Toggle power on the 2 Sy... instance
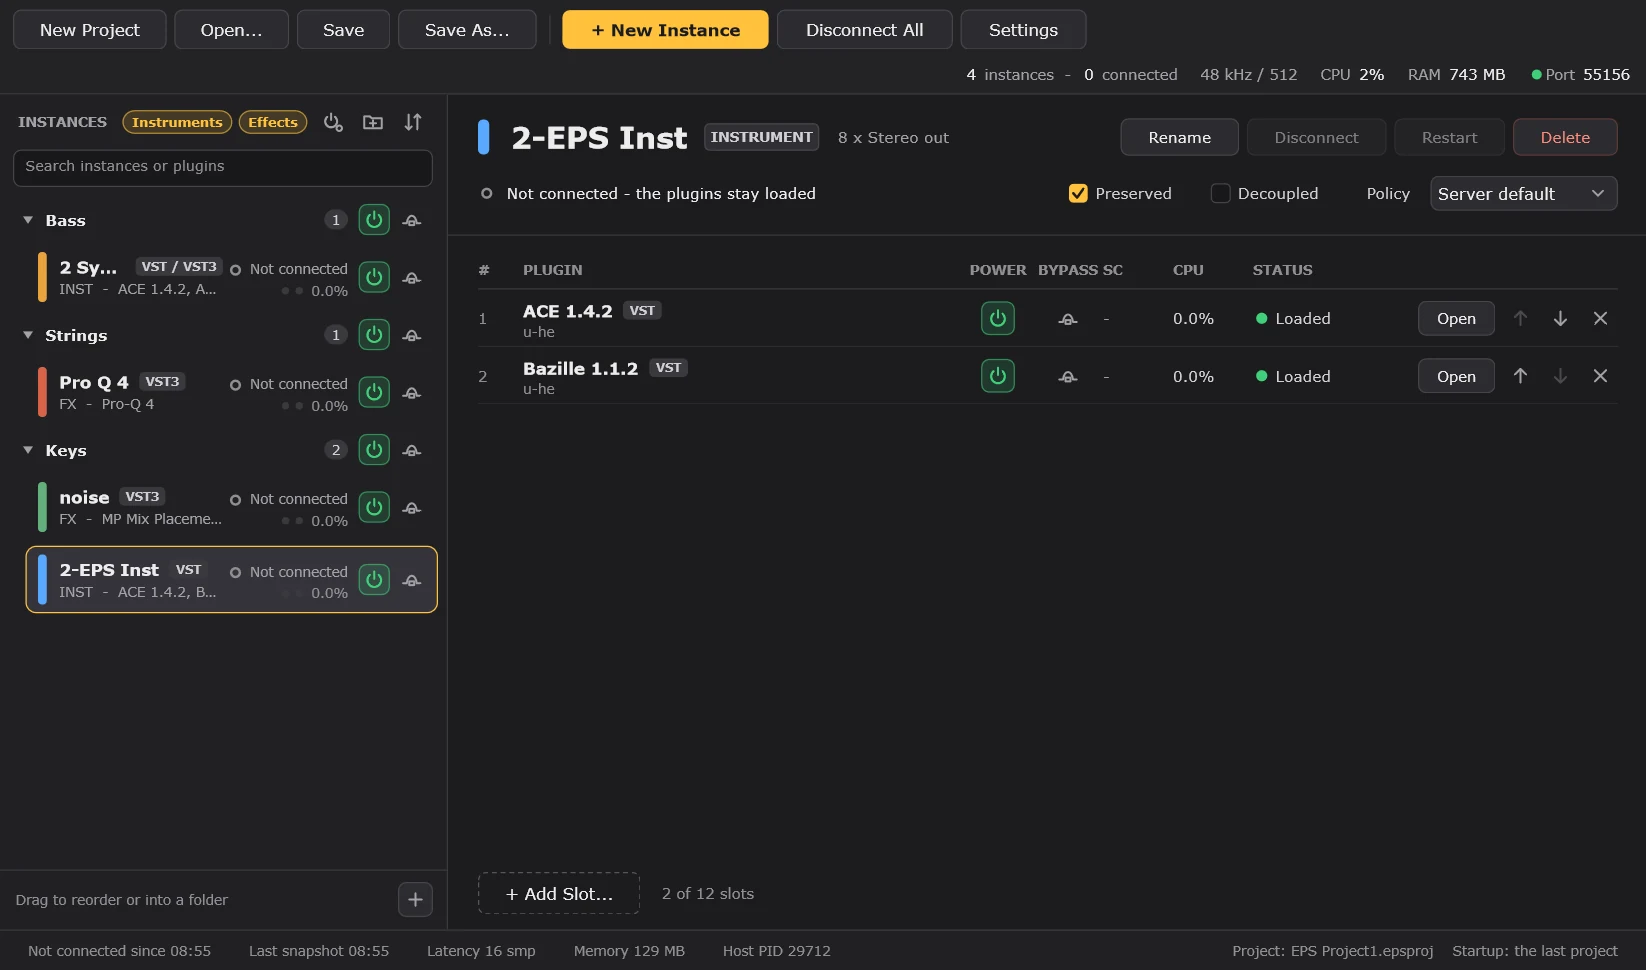Viewport: 1646px width, 970px height. [x=374, y=277]
